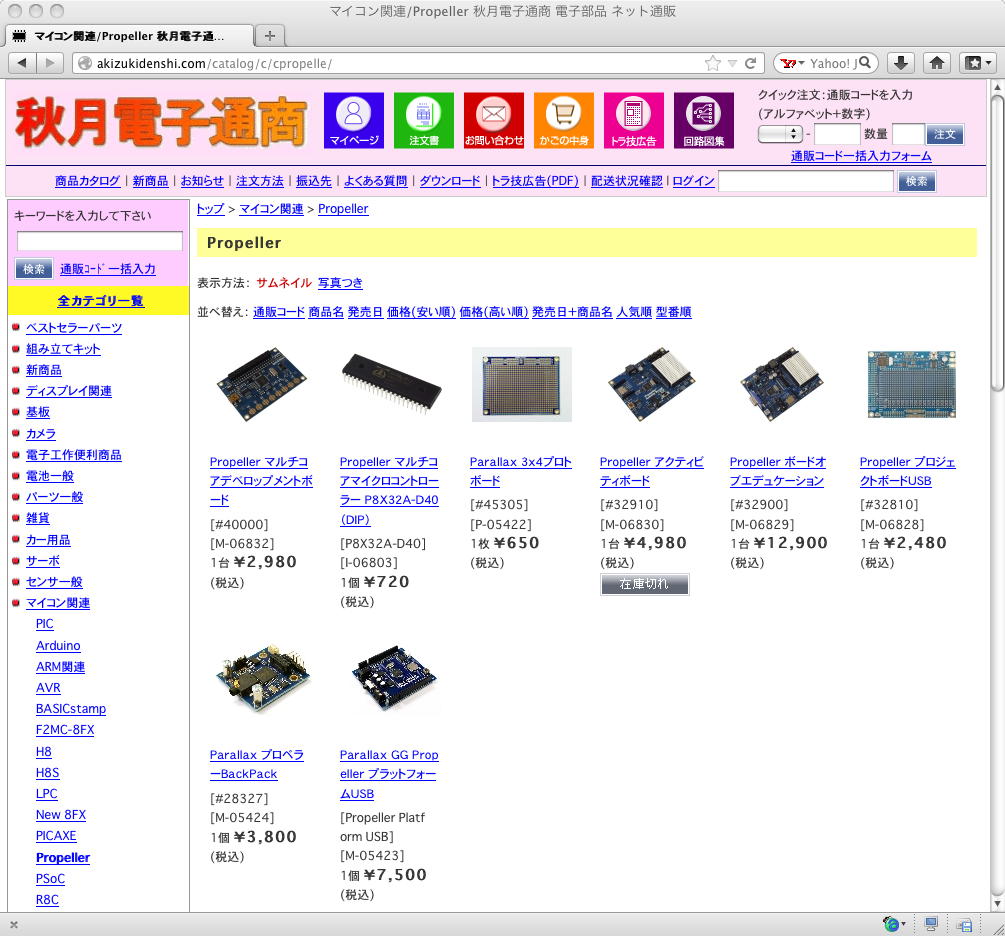Screen dimensions: 1005x936
Task: Click the Parallax 3x4 proto board thumbnail
Action: point(522,385)
